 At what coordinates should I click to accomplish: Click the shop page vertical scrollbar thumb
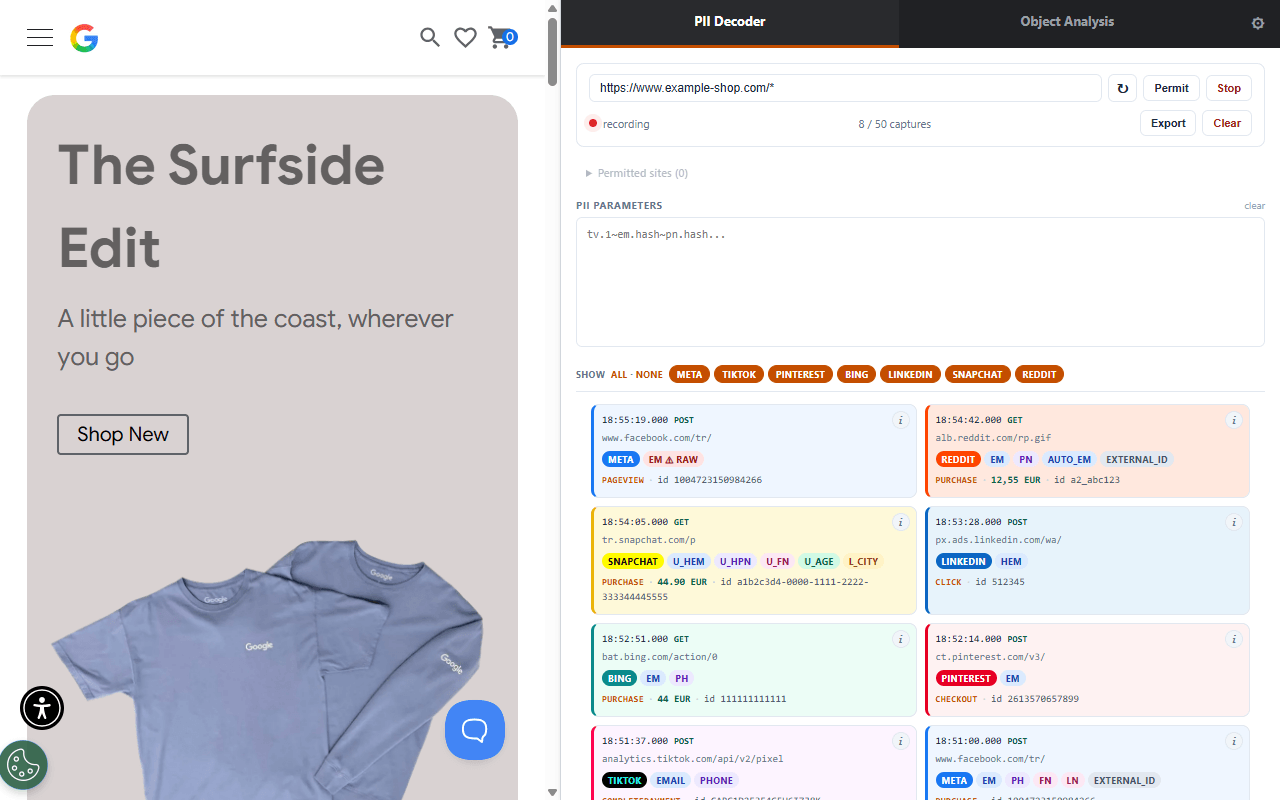(553, 52)
